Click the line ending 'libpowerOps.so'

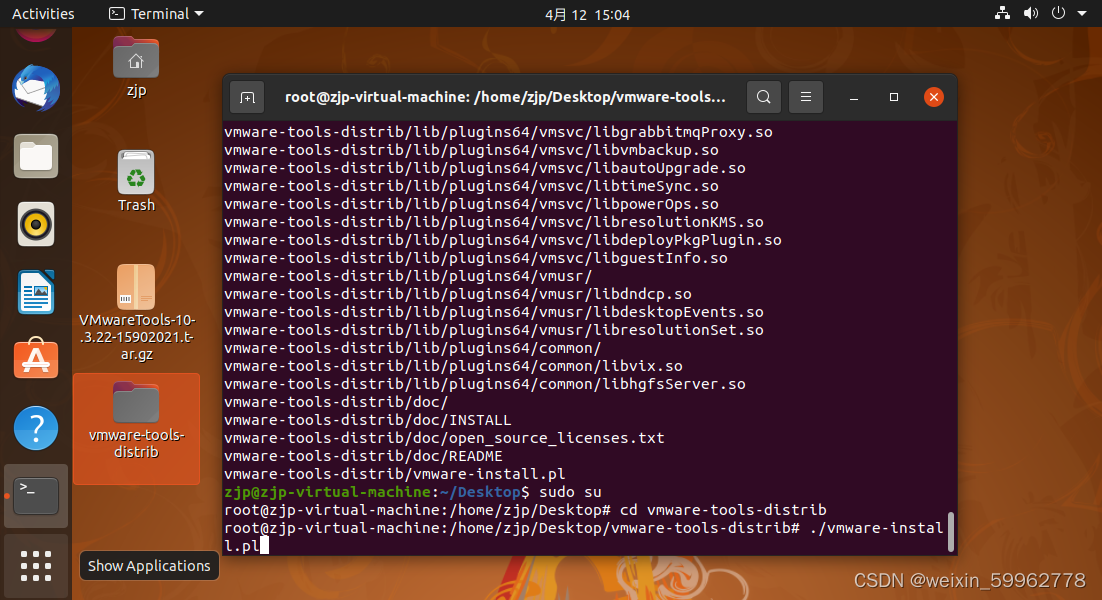[471, 204]
